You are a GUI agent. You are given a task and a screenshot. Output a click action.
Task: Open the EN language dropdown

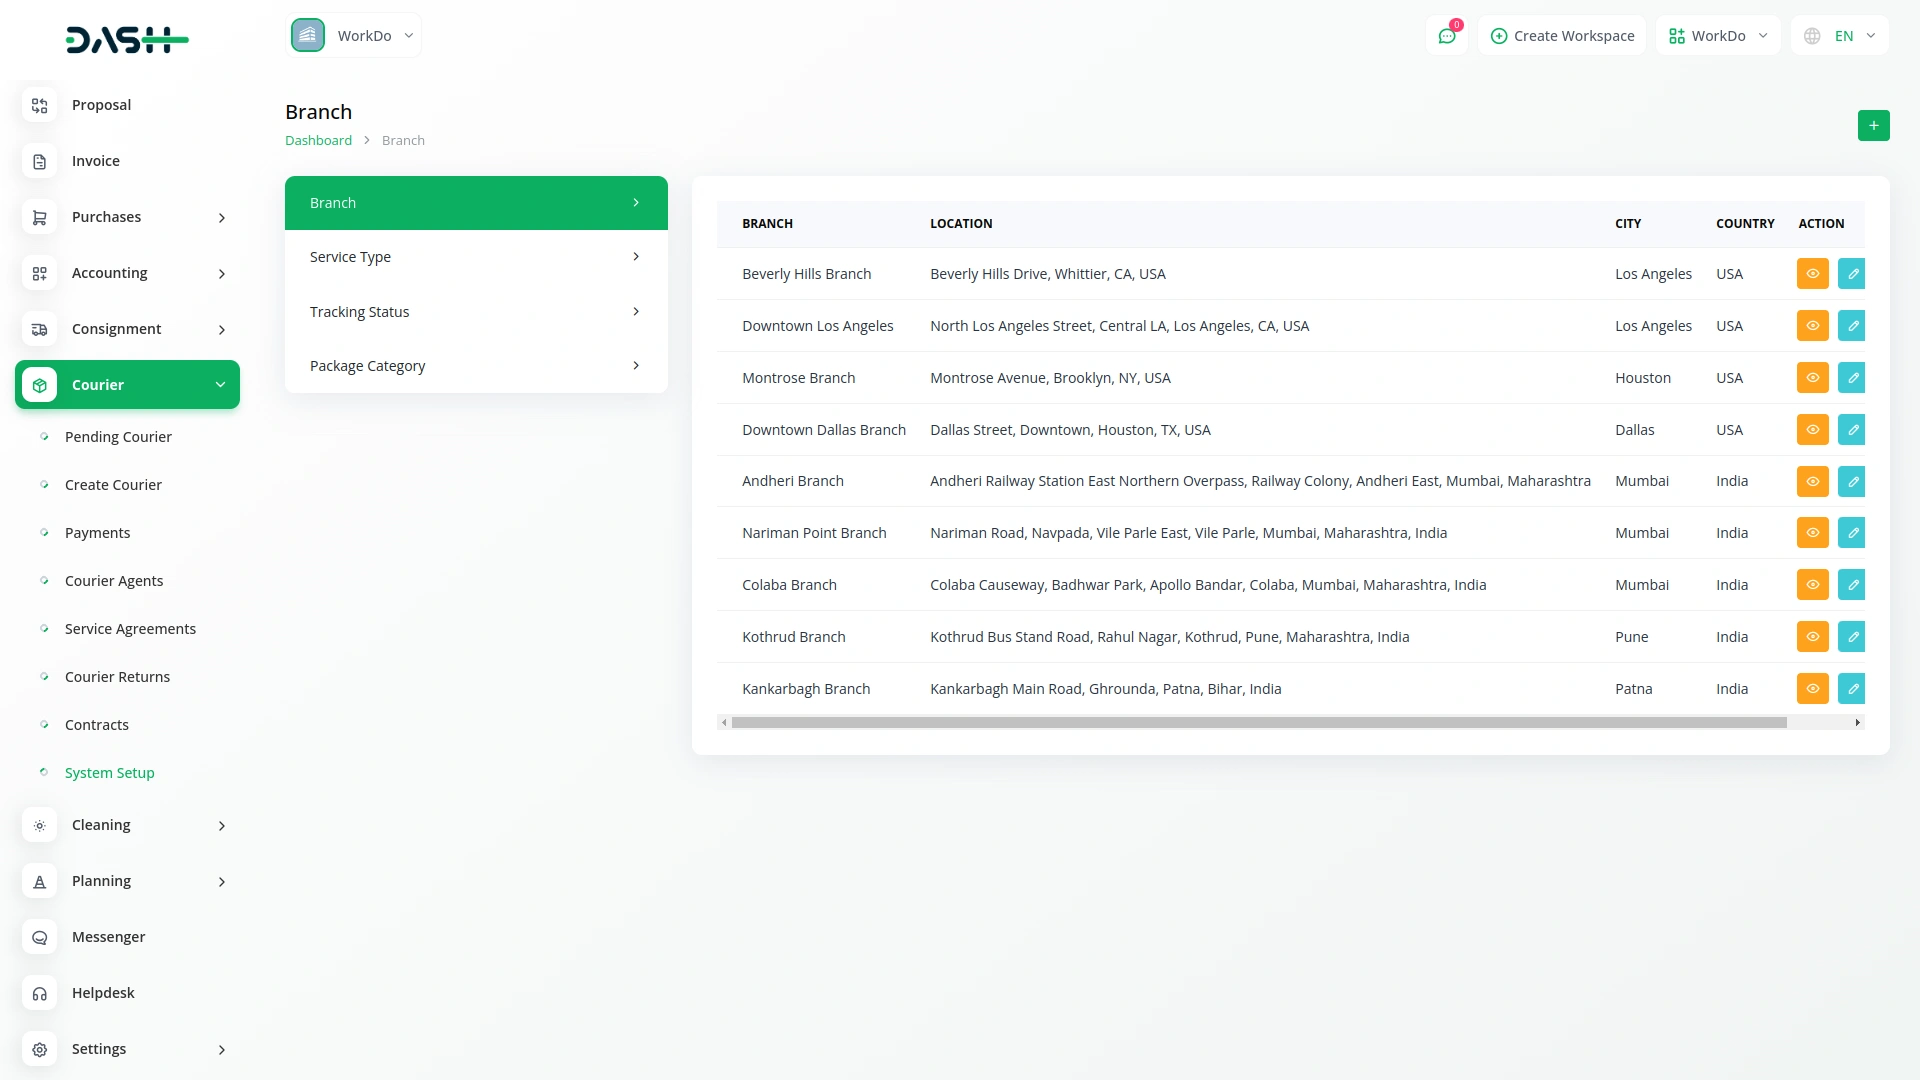click(x=1840, y=36)
